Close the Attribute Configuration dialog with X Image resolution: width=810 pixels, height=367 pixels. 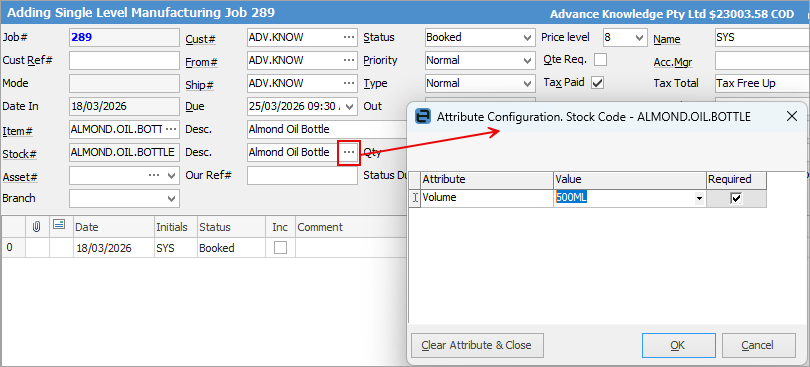791,116
